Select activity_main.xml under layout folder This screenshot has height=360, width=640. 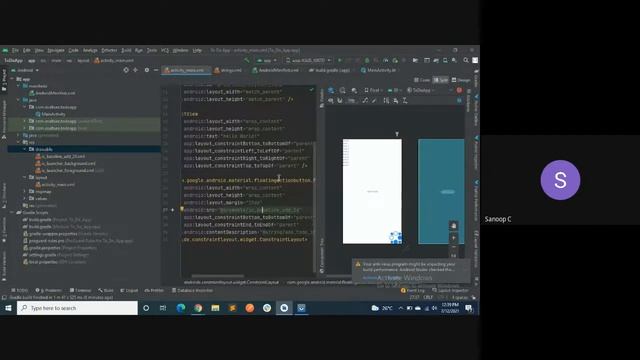(x=55, y=184)
